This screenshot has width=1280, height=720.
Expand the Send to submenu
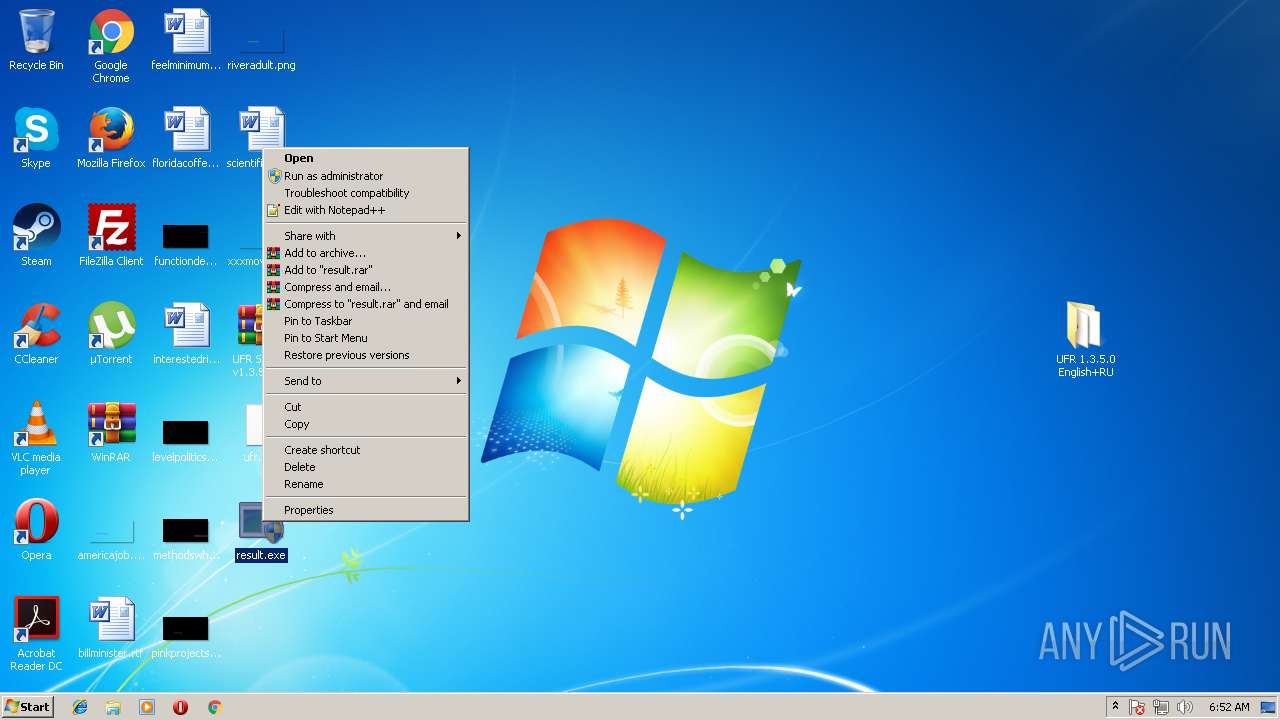[x=366, y=381]
